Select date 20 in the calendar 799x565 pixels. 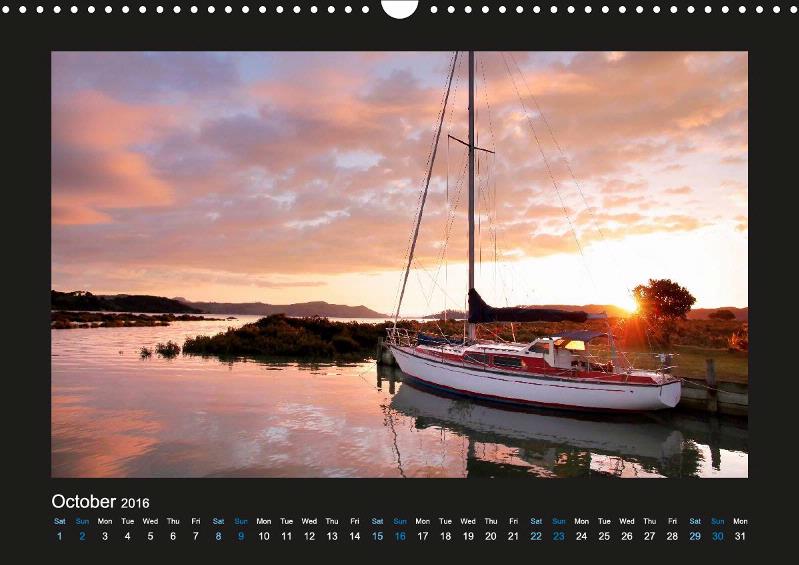click(x=491, y=536)
